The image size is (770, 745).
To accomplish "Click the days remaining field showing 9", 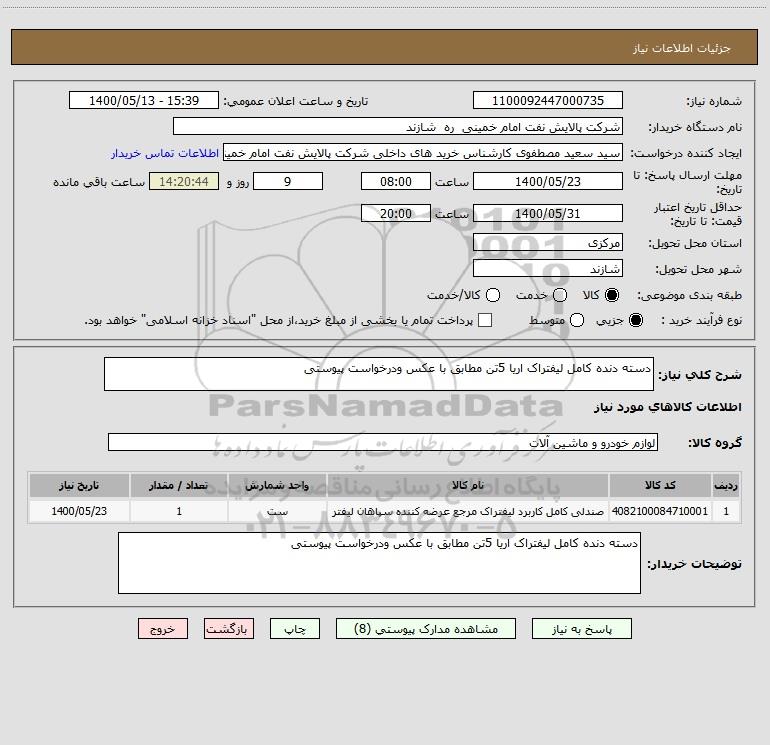I will [288, 181].
